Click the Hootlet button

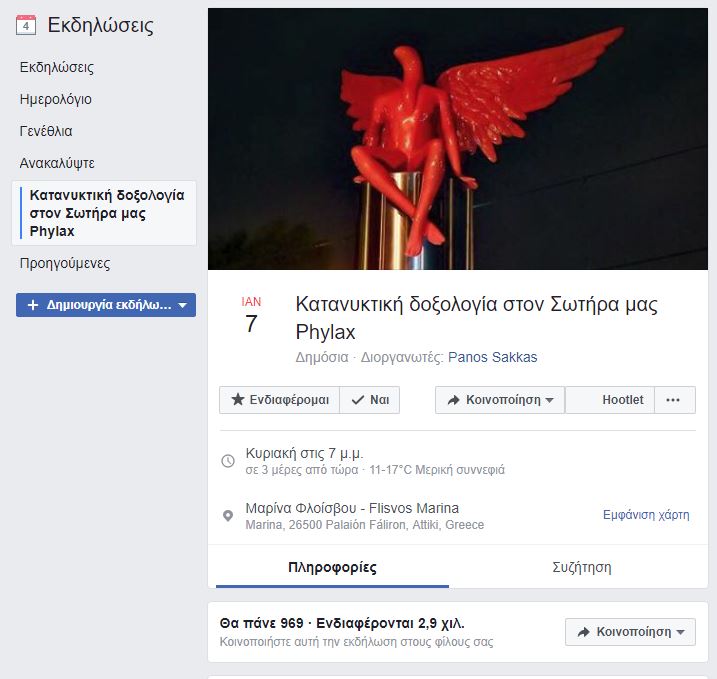pos(610,400)
